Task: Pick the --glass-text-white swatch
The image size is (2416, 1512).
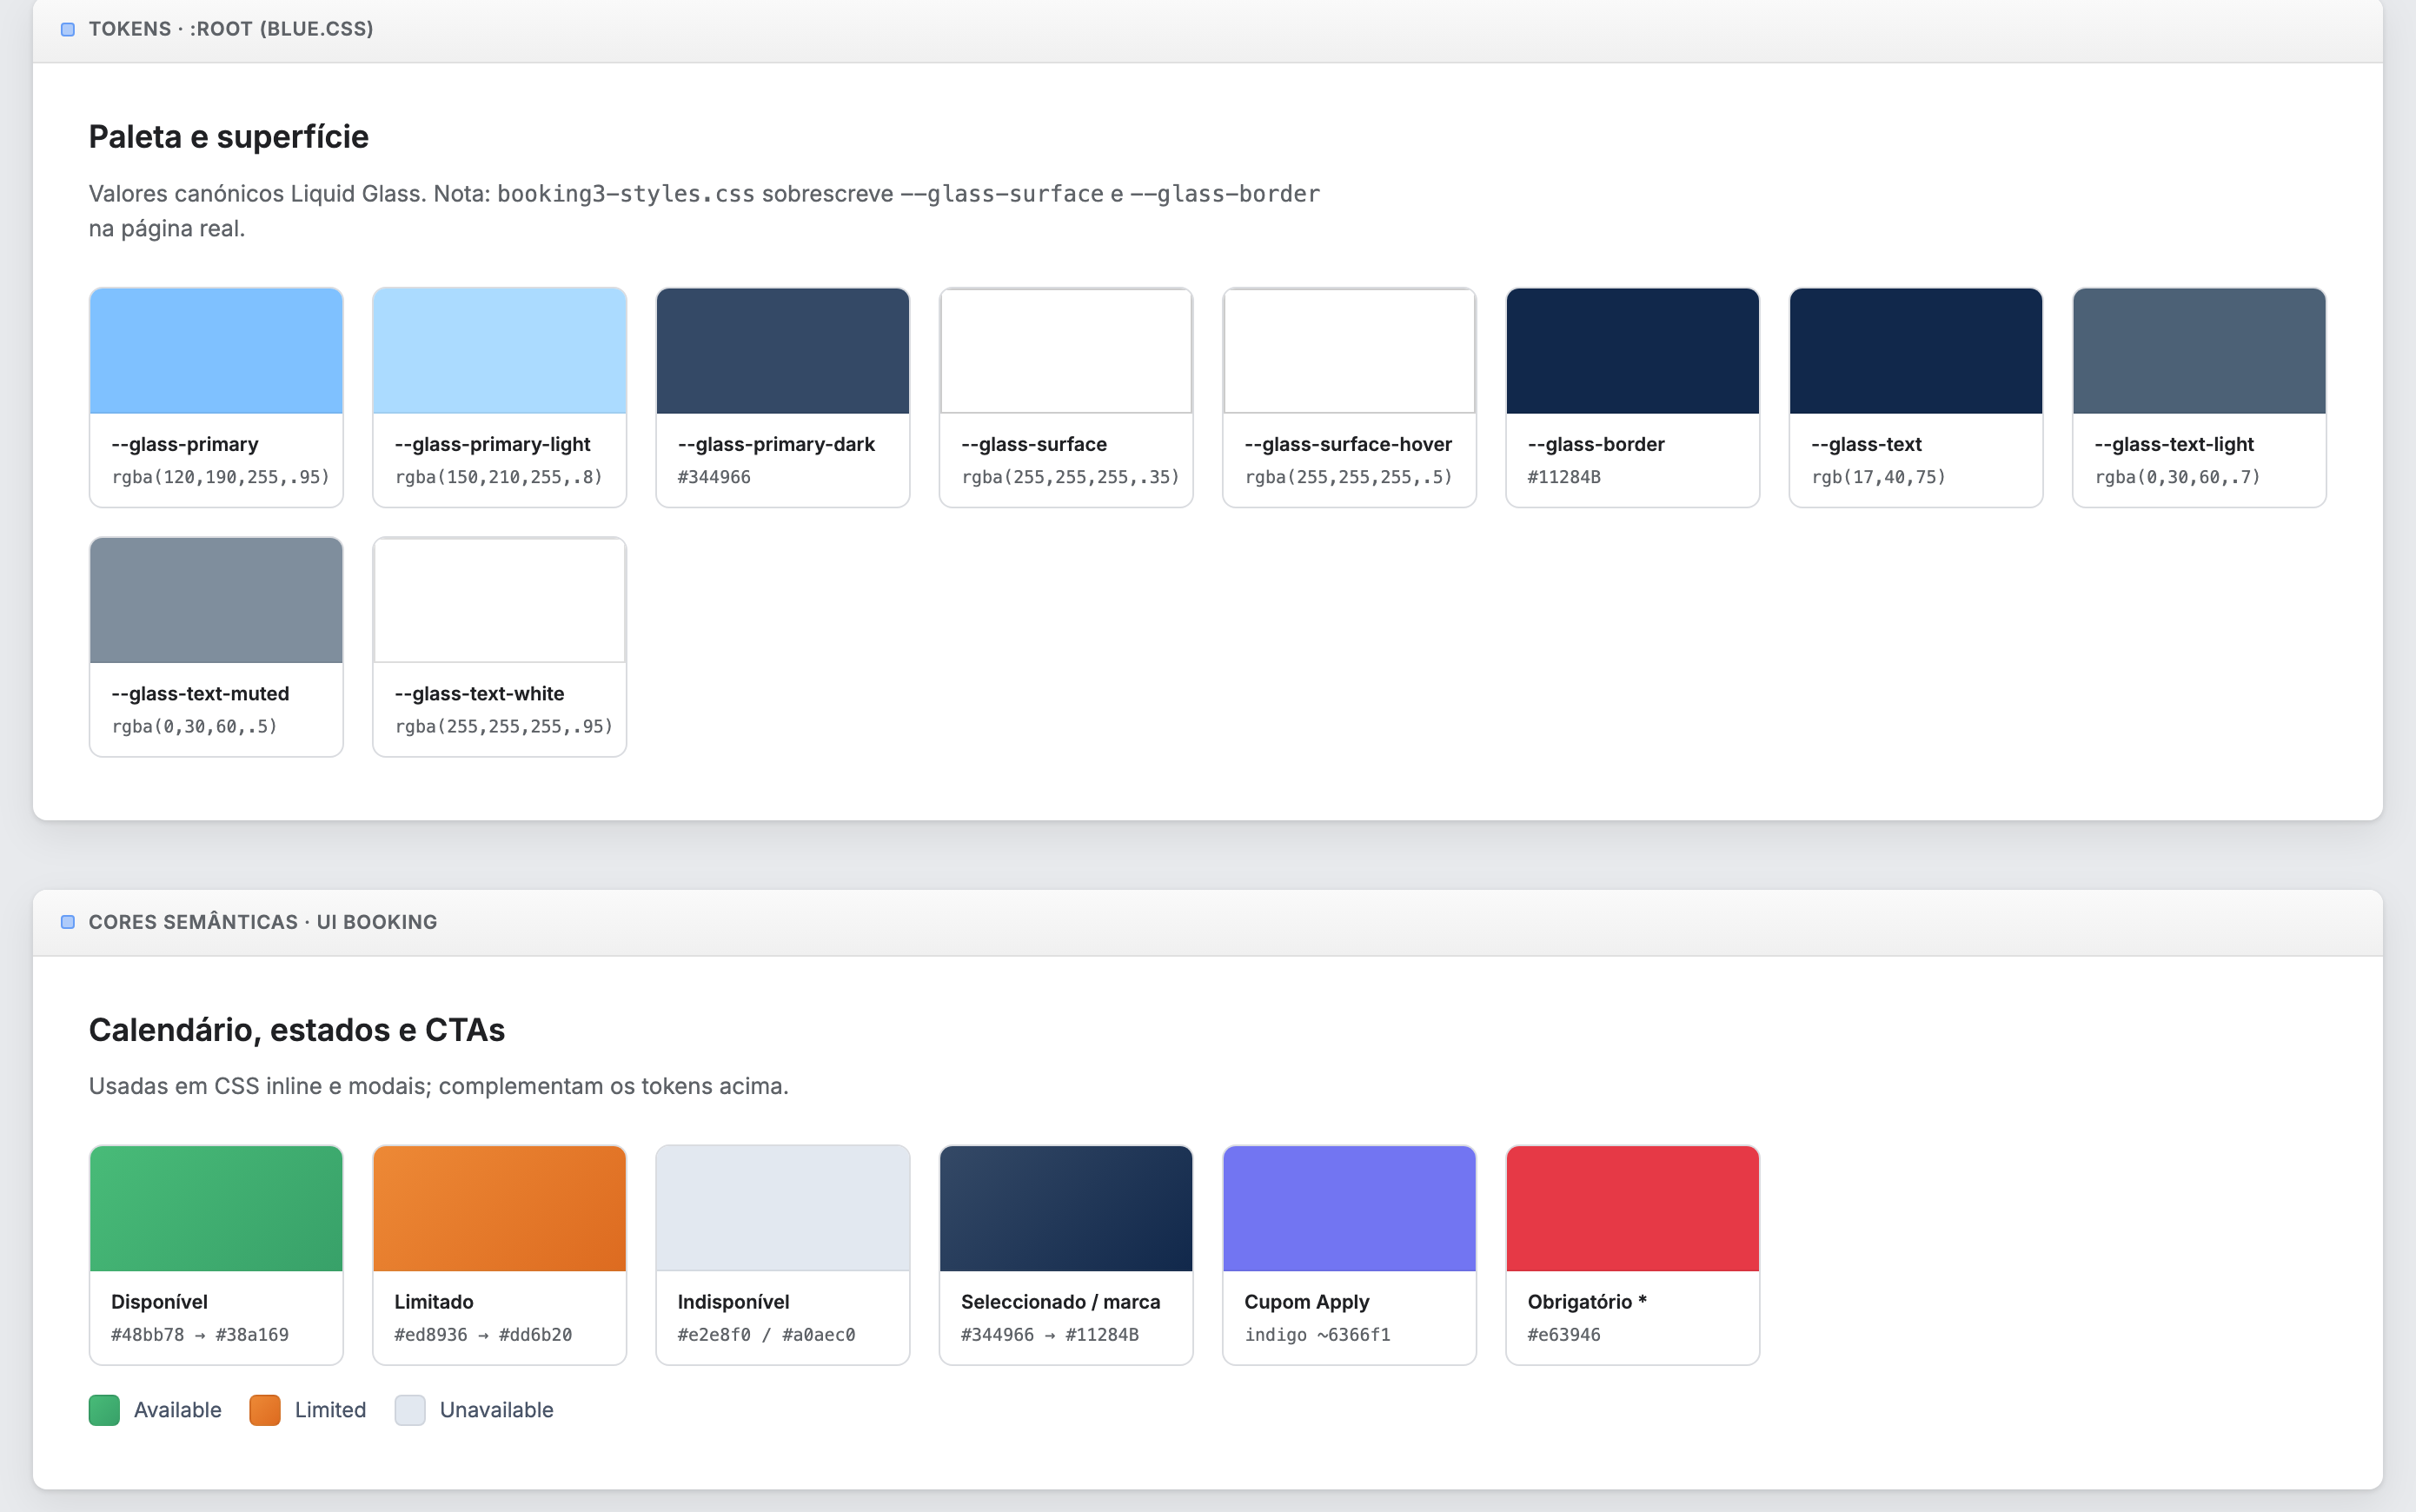Action: 499,600
